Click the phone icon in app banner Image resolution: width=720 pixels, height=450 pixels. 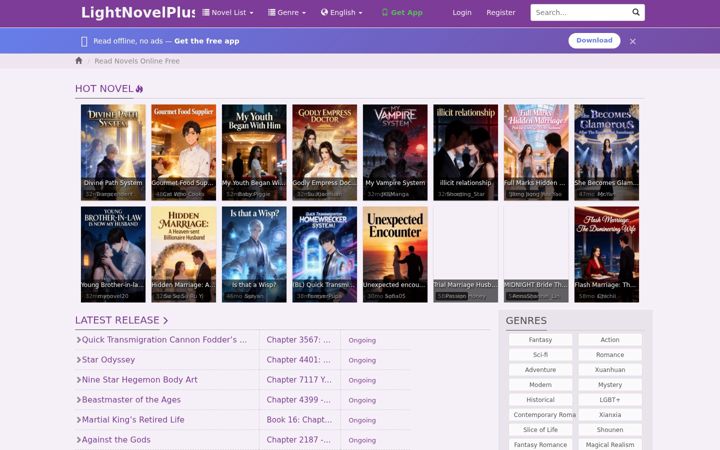click(x=84, y=41)
